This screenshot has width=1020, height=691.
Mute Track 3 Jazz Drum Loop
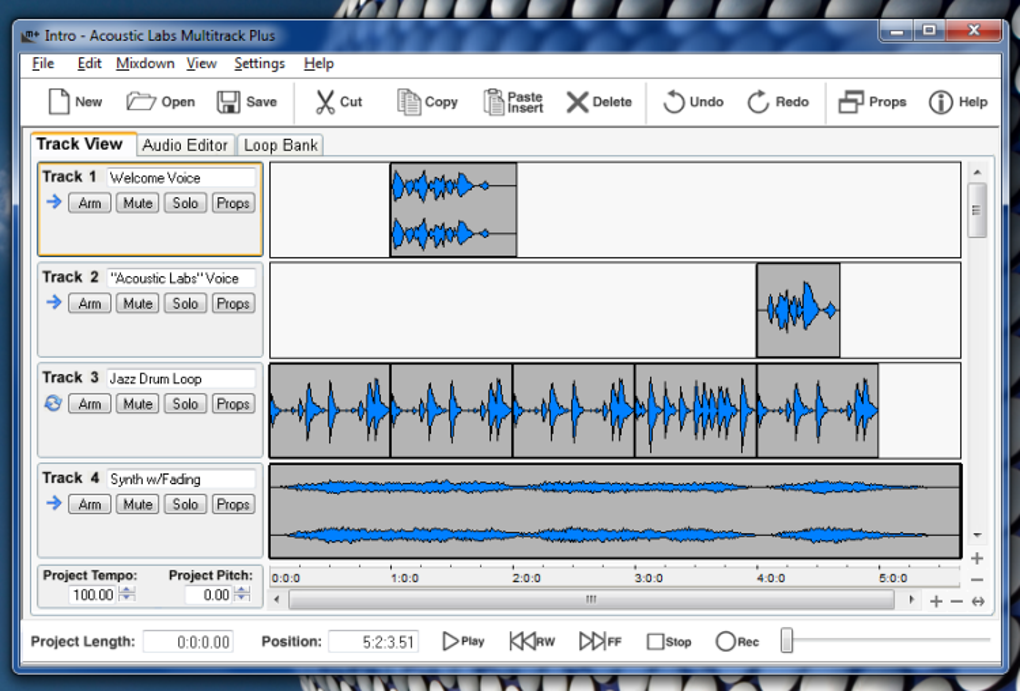point(138,404)
